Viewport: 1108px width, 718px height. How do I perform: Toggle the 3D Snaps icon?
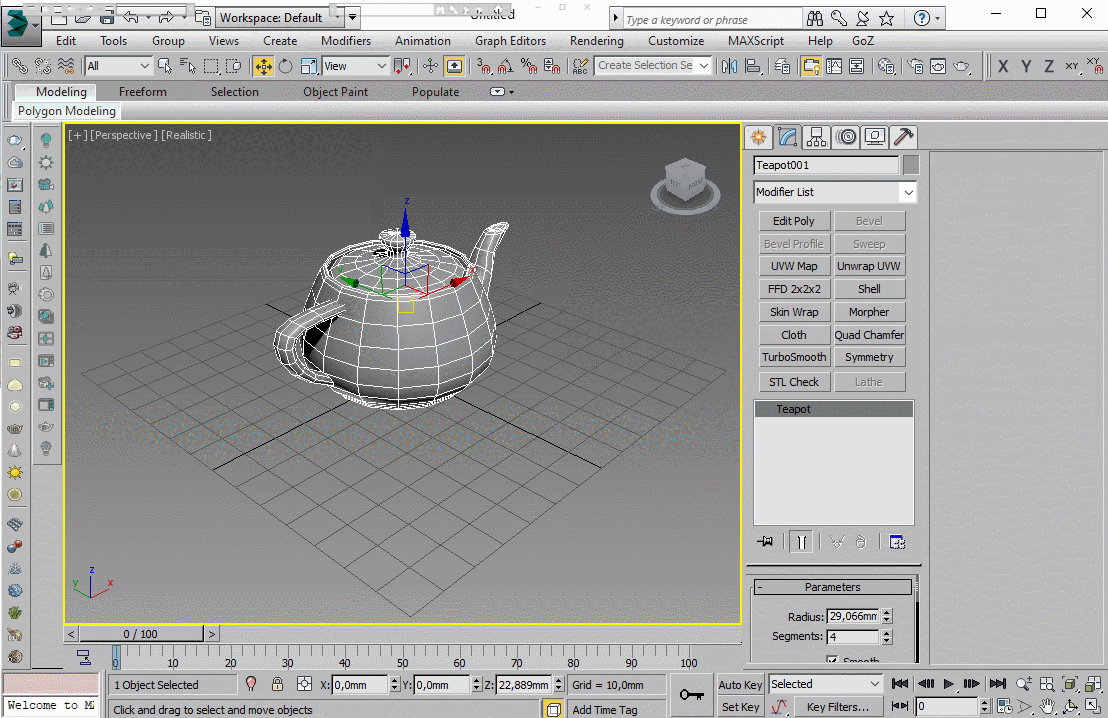point(484,66)
